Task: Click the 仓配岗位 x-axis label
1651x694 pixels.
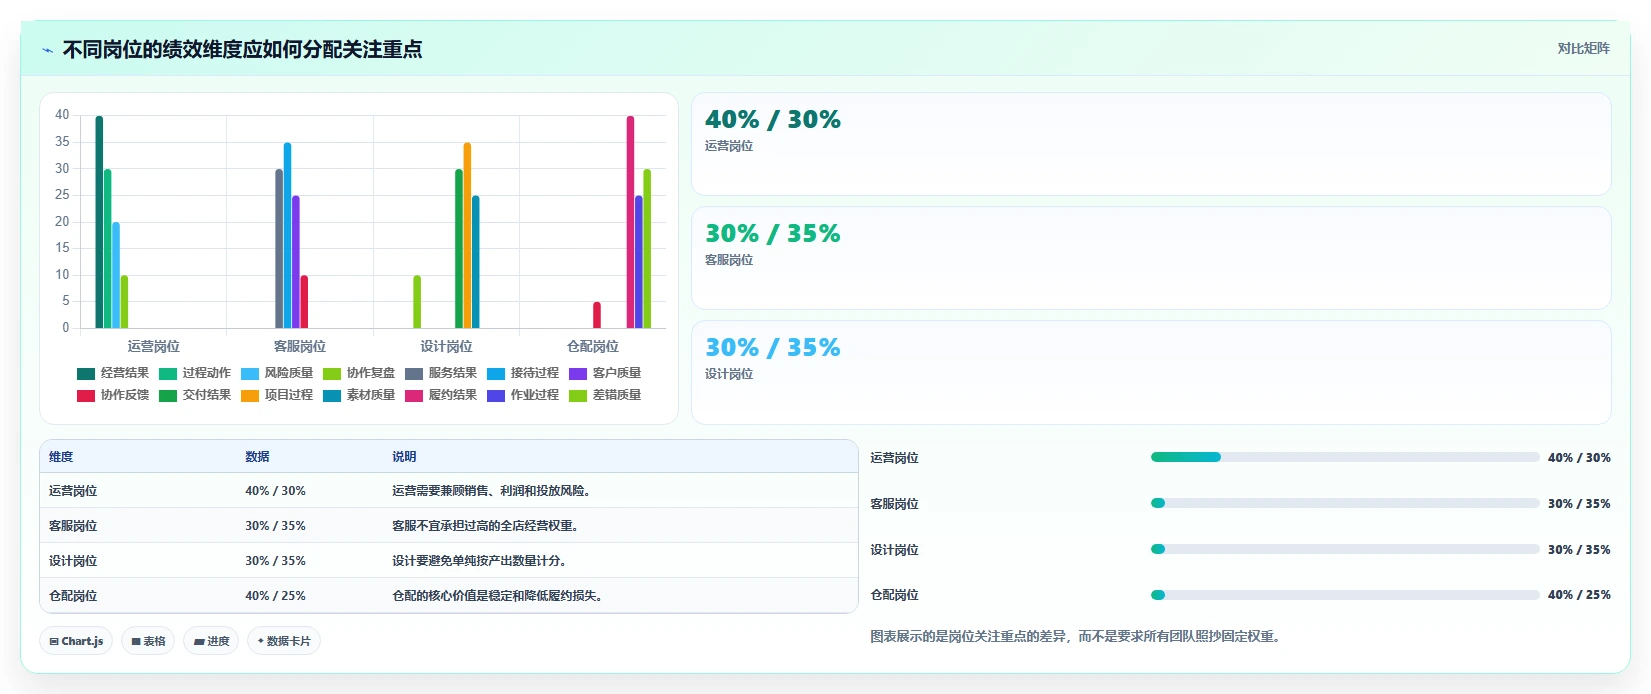Action: (593, 346)
